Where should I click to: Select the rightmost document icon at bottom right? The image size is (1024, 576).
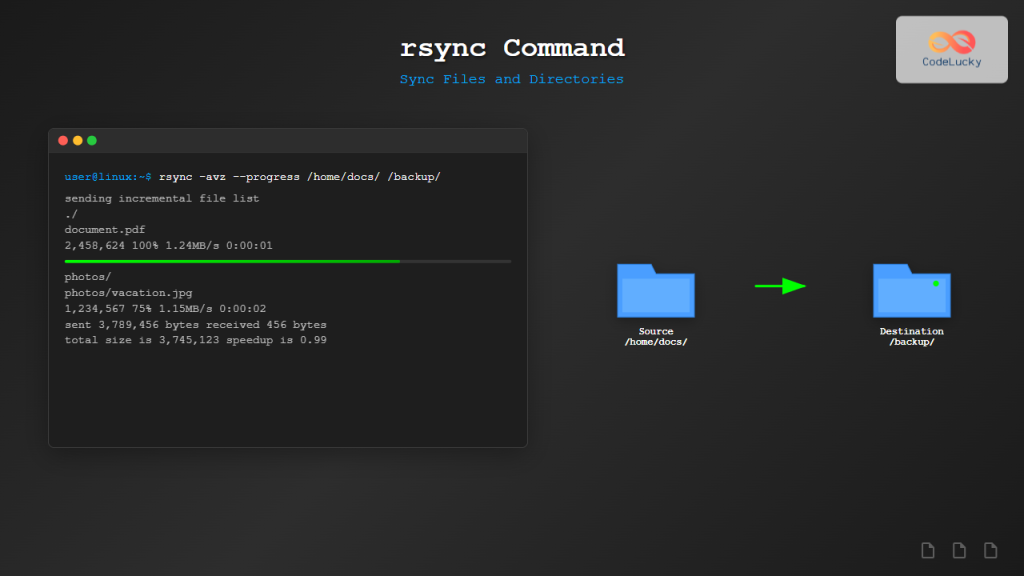[x=990, y=550]
